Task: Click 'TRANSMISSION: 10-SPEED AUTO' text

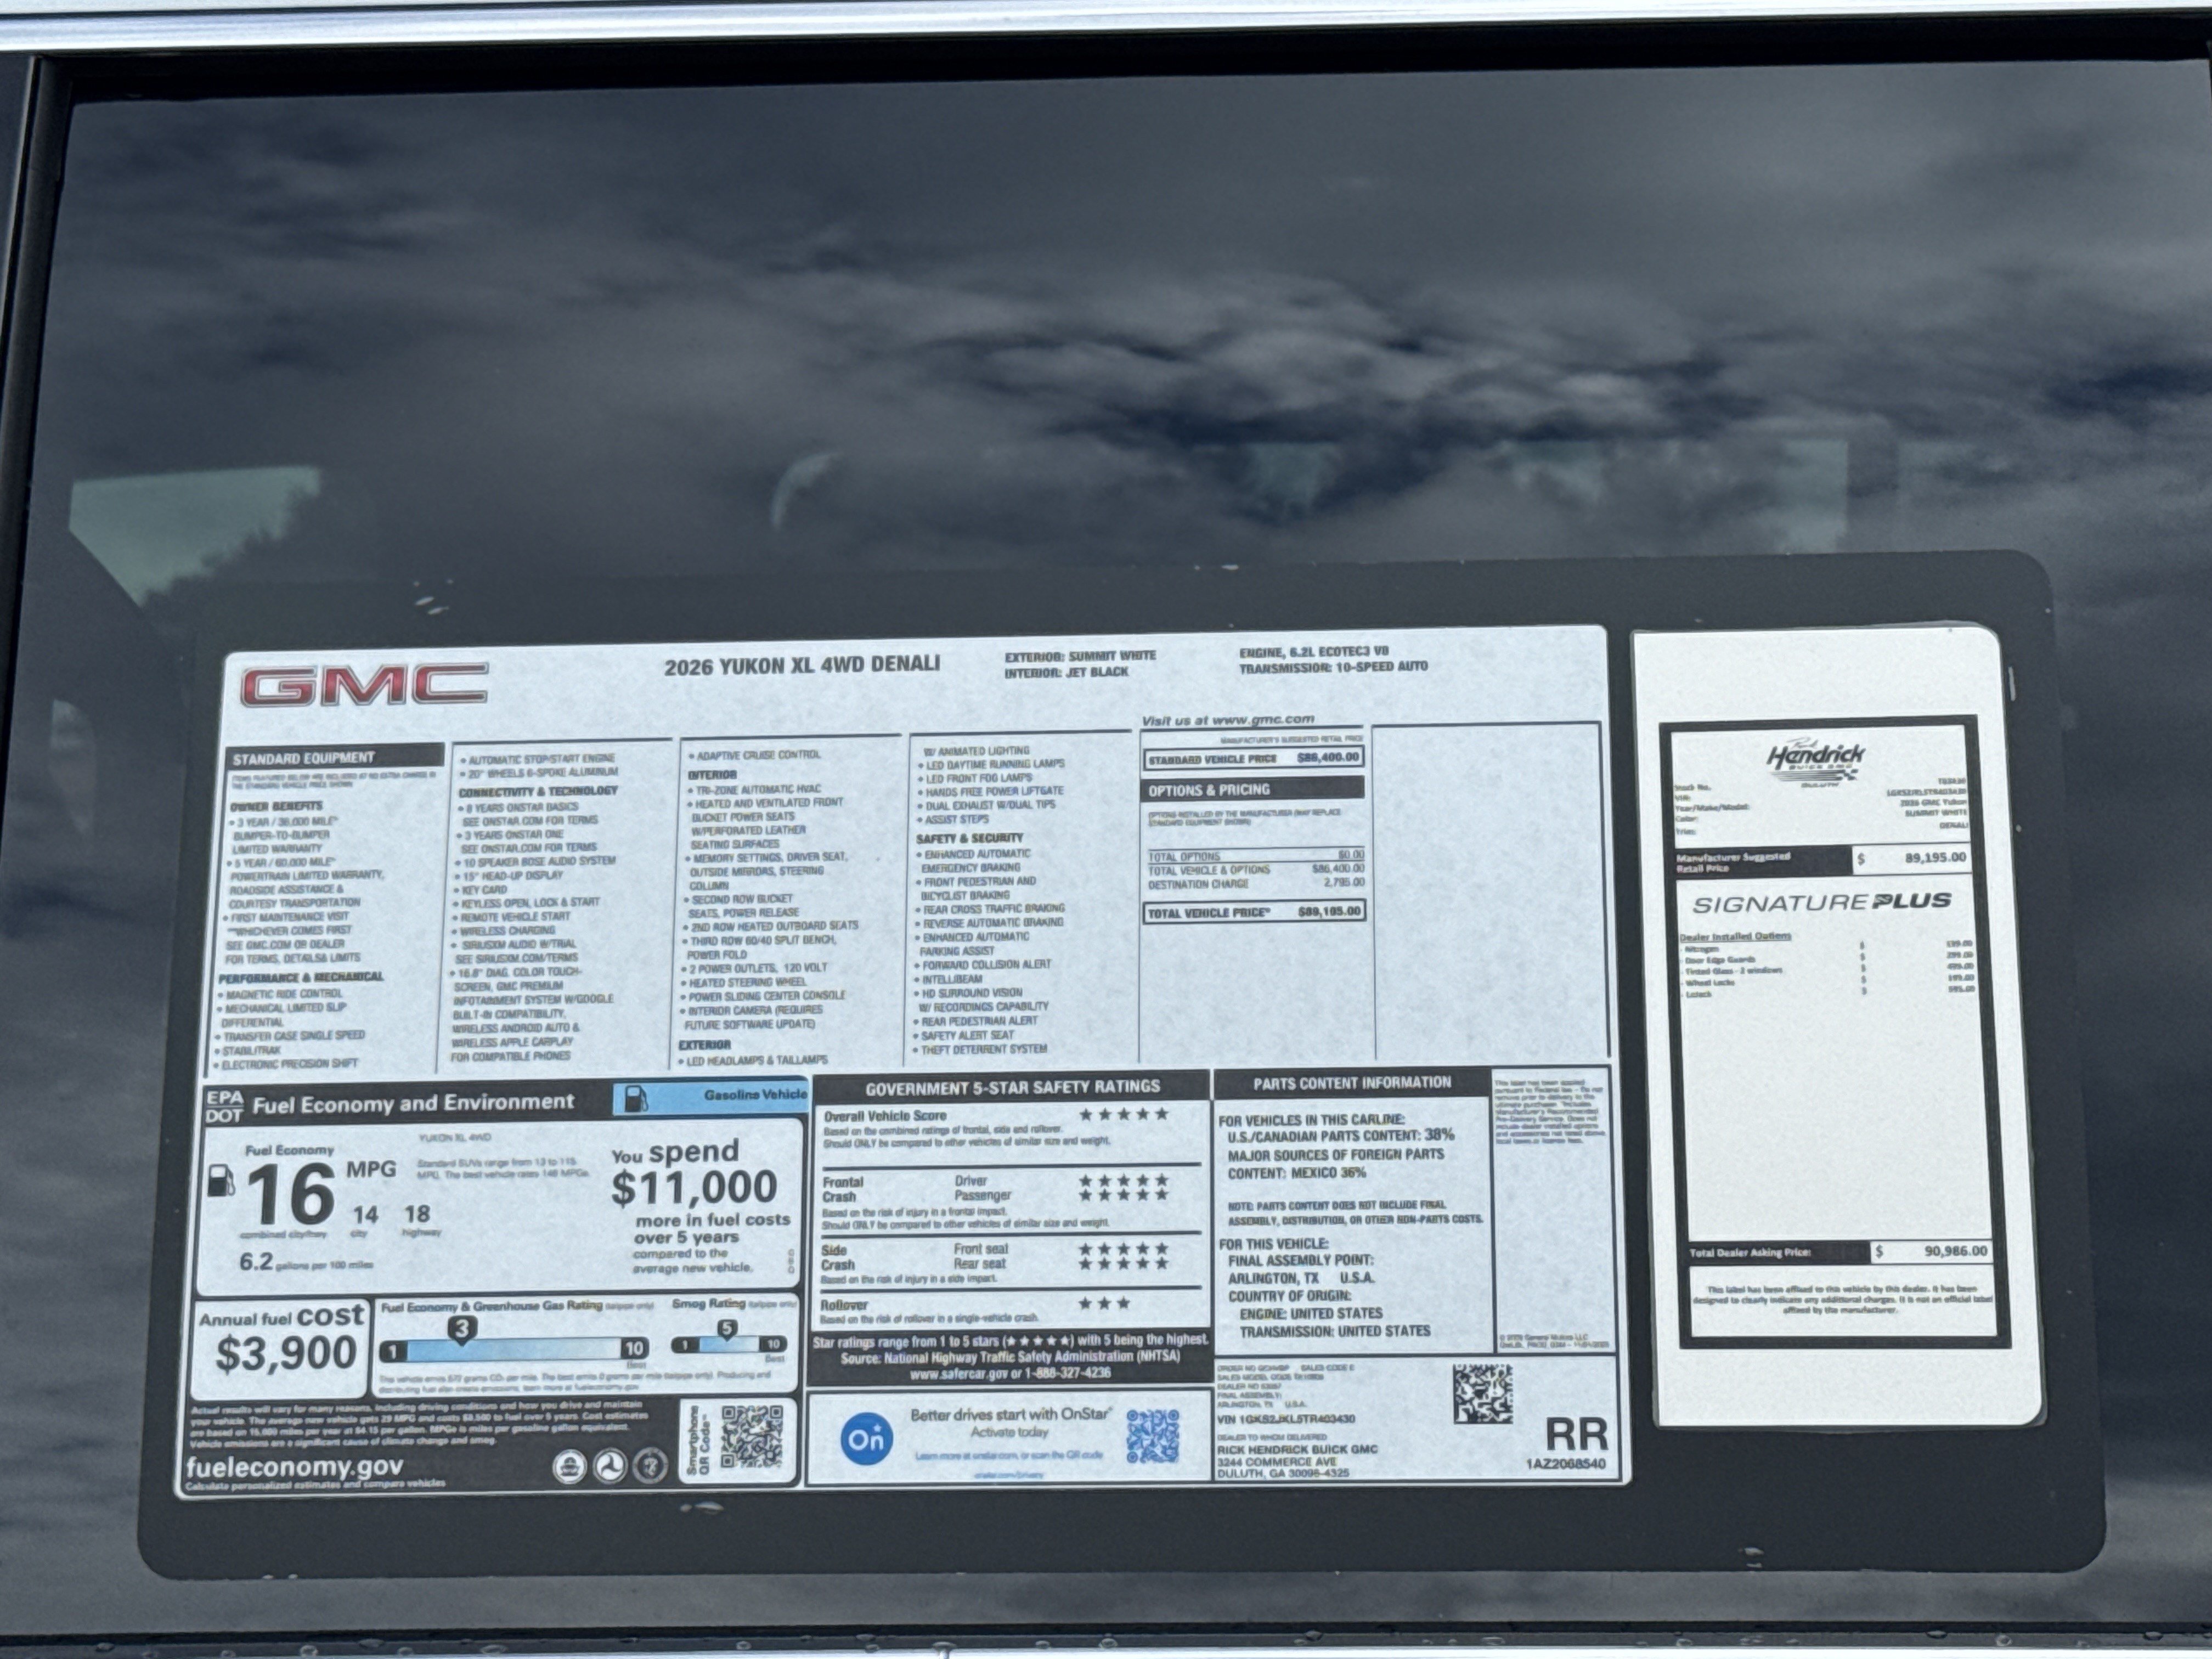Action: click(1333, 667)
